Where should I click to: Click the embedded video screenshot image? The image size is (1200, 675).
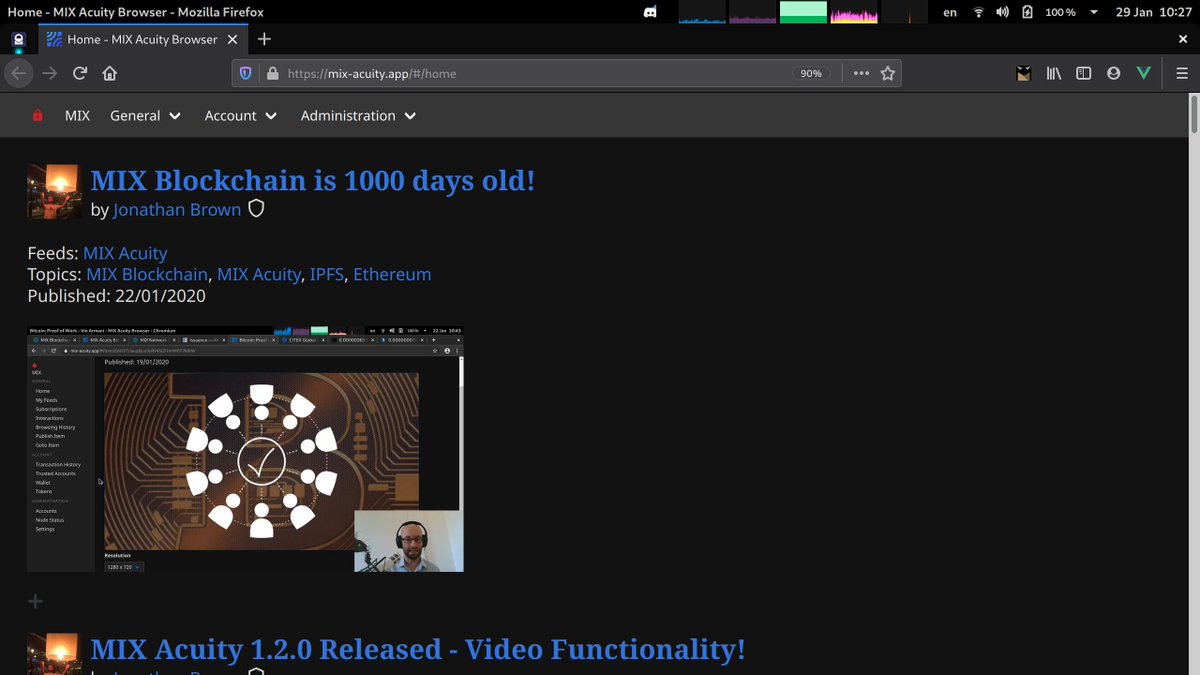245,448
